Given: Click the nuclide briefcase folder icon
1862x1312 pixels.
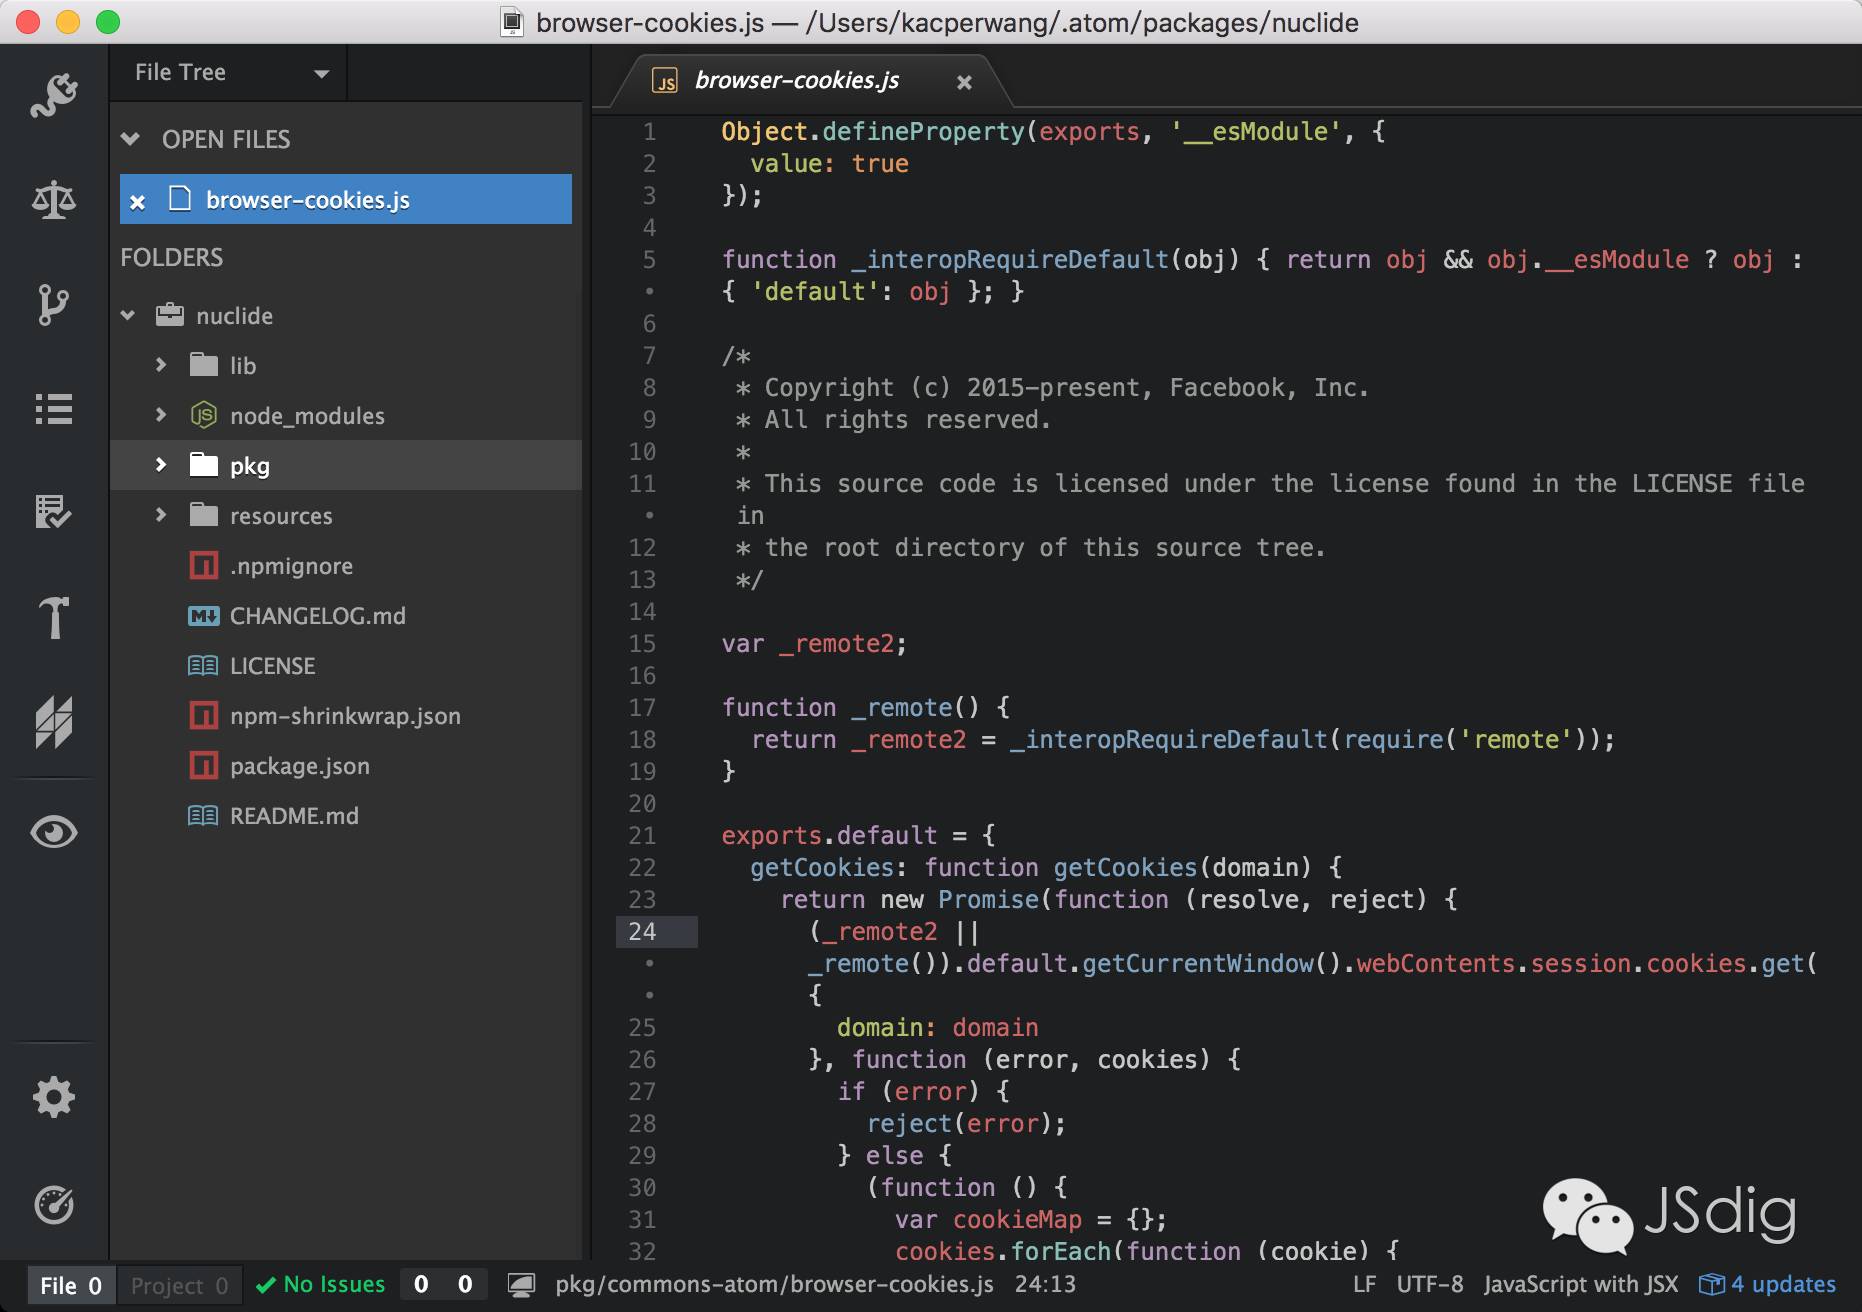Looking at the screenshot, I should 170,315.
